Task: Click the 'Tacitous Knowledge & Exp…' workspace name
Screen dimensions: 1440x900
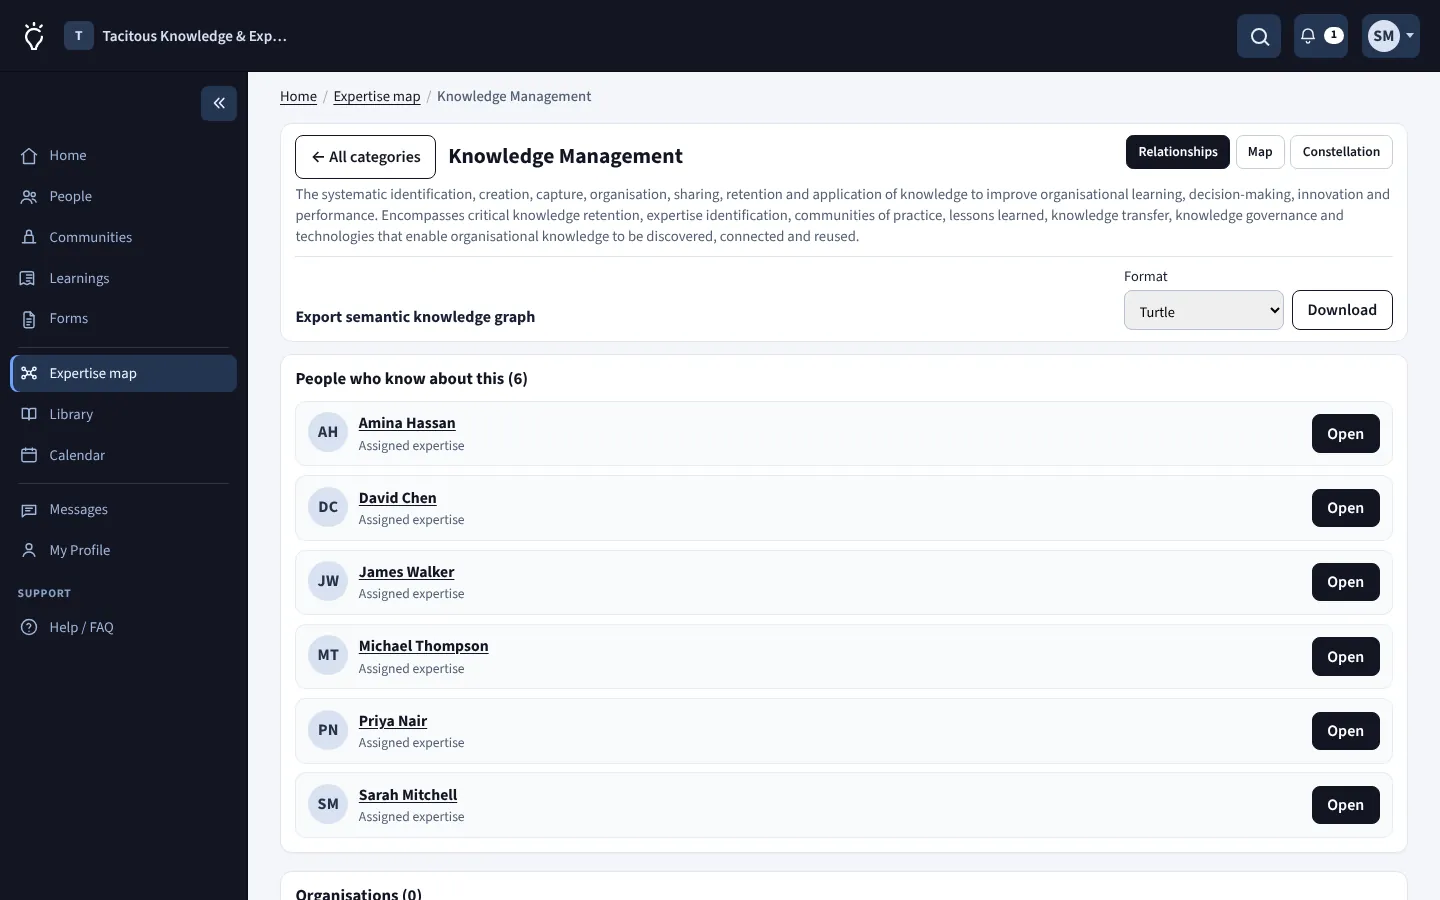Action: point(194,36)
